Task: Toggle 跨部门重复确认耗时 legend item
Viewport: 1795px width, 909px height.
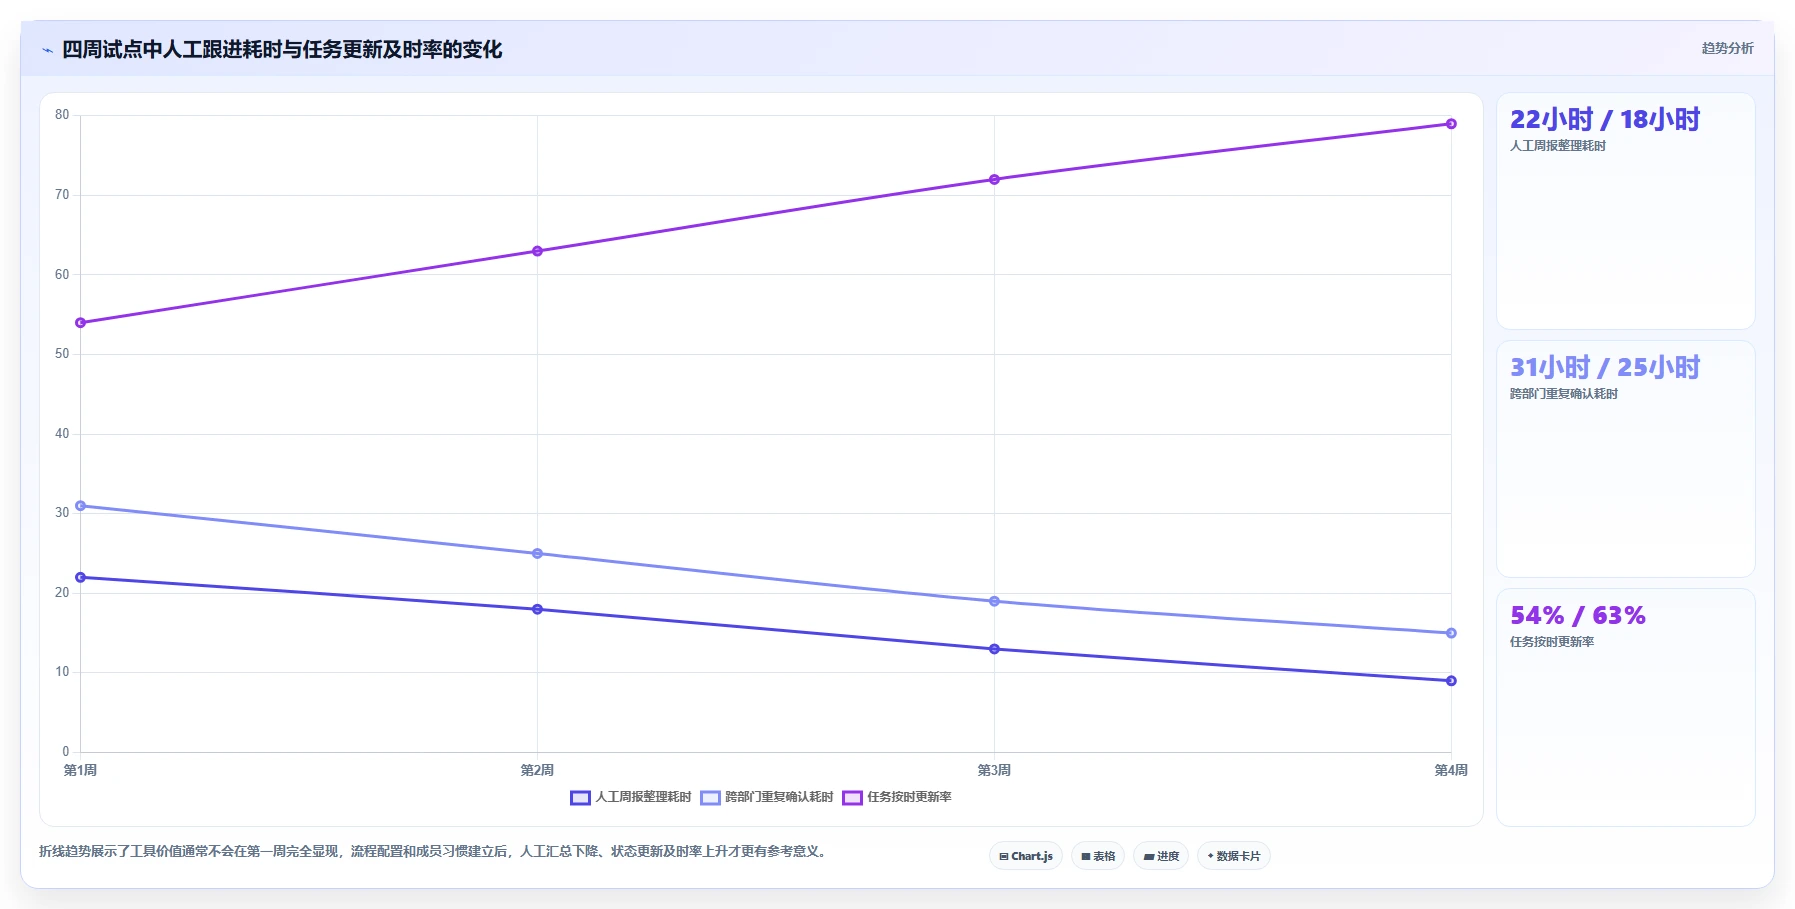Action: point(767,797)
